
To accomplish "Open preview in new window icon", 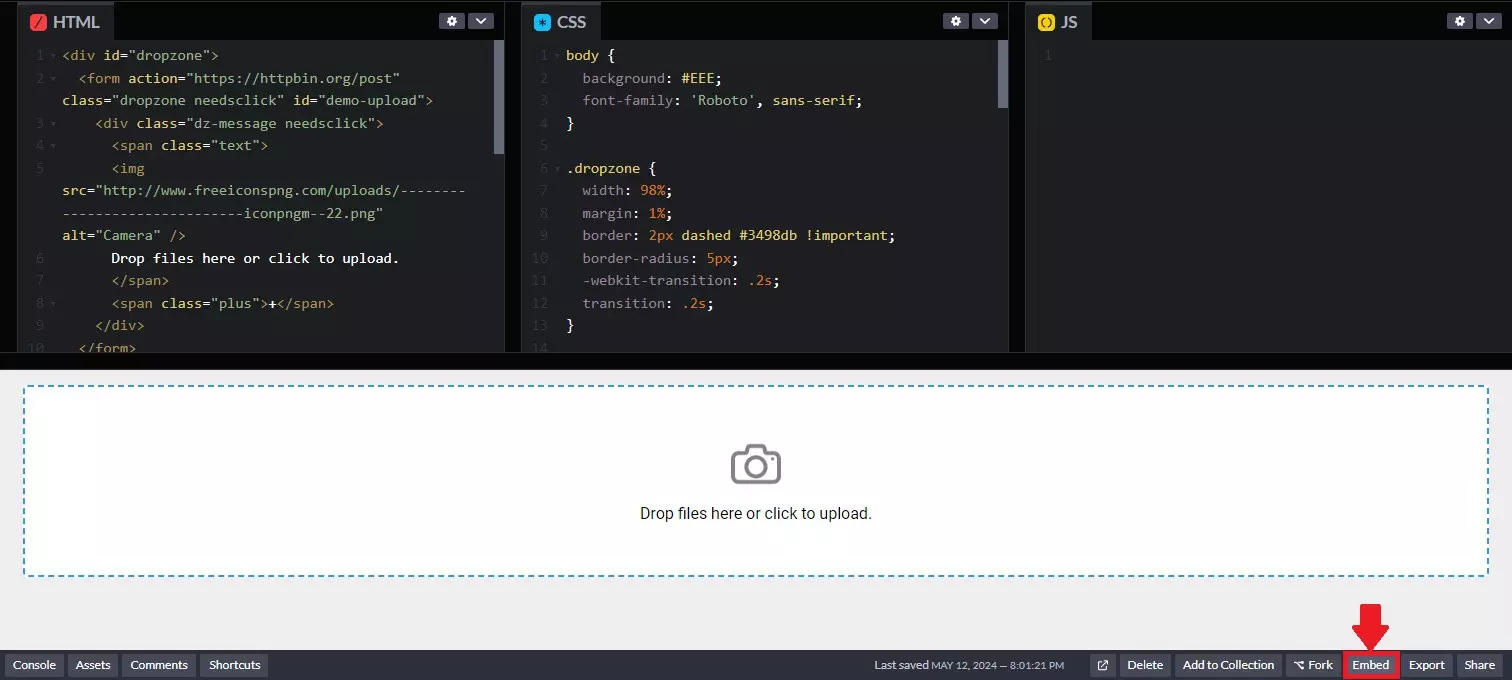I will 1101,664.
